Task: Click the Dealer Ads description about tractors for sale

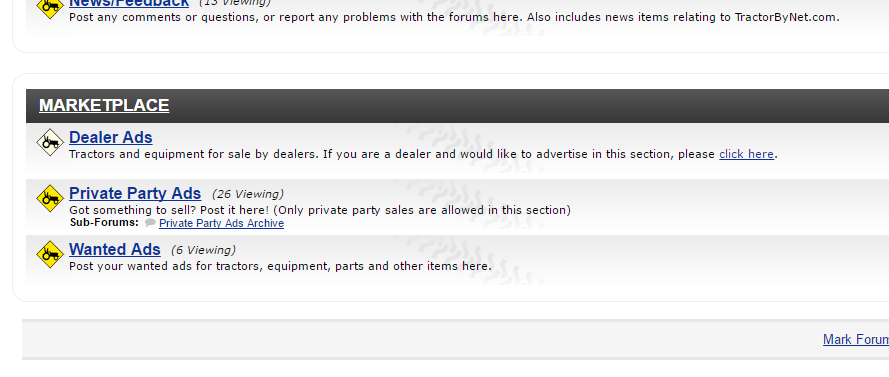Action: tap(392, 154)
